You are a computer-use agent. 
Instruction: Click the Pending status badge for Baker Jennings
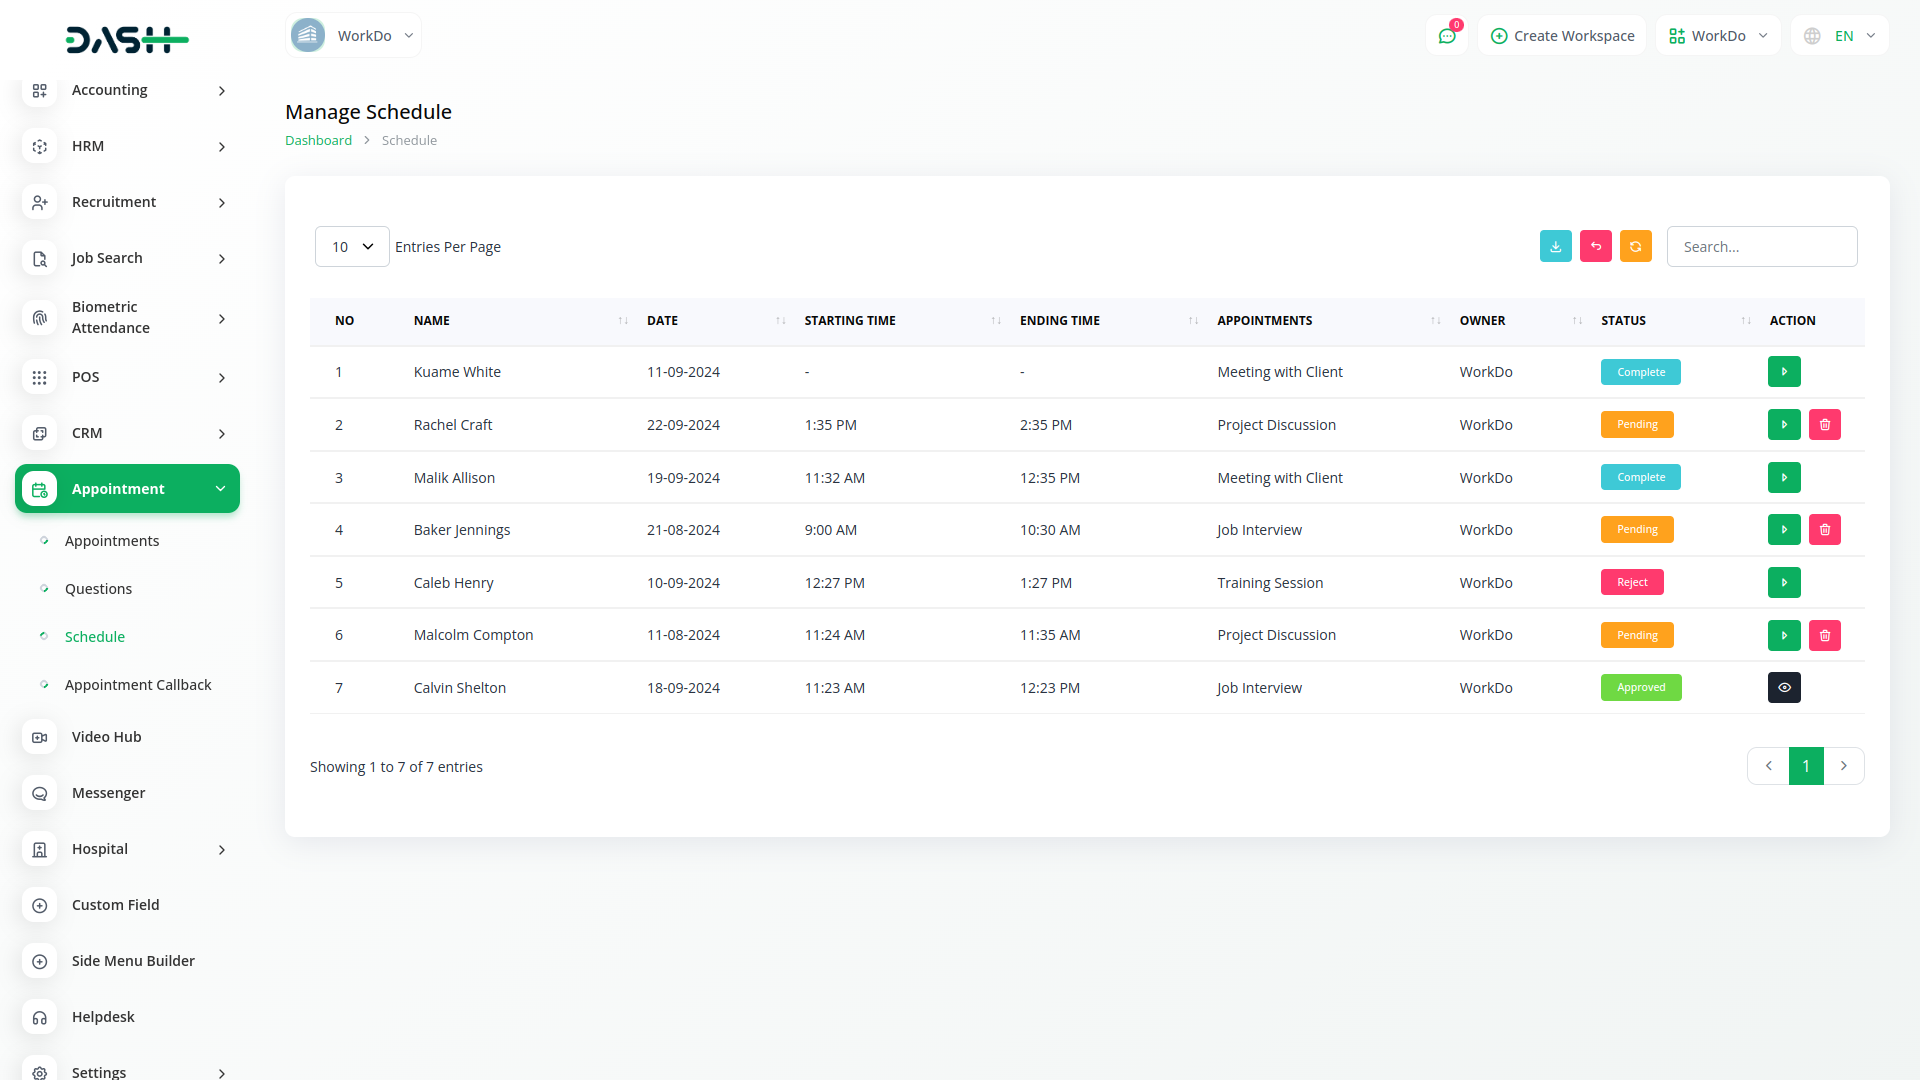tap(1636, 530)
